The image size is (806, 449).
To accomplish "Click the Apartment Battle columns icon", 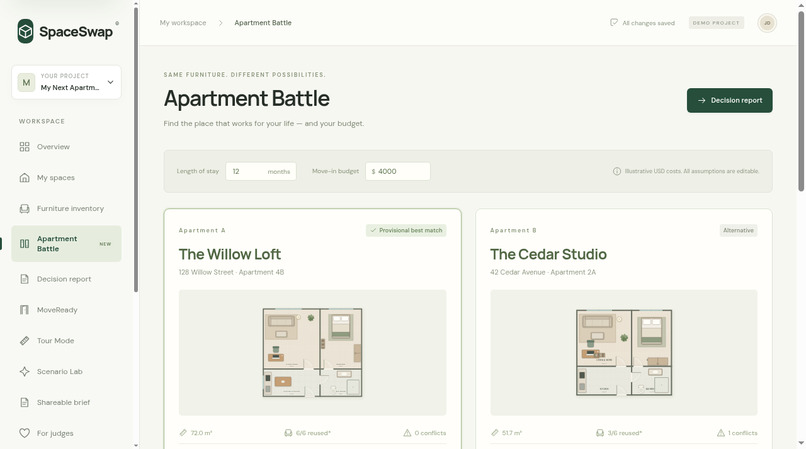I will click(x=24, y=244).
